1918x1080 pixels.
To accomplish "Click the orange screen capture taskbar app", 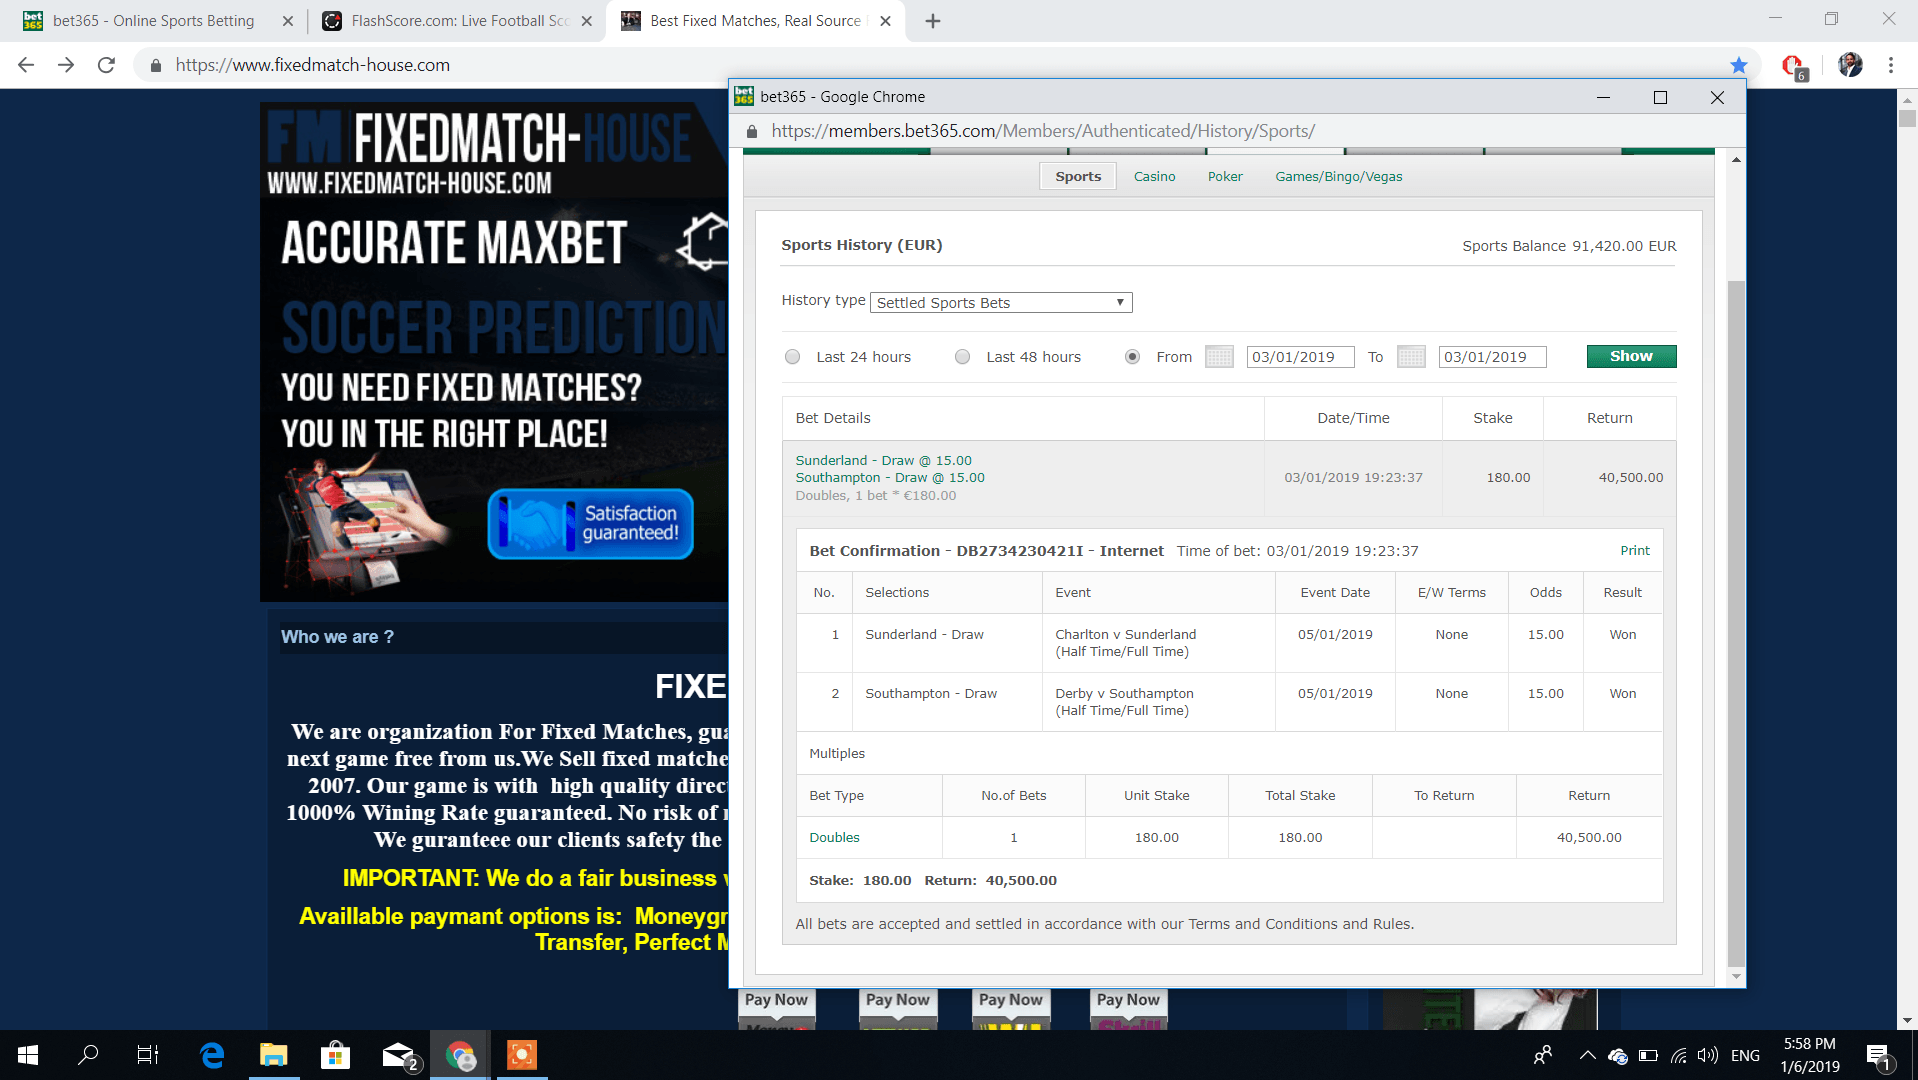I will [522, 1055].
